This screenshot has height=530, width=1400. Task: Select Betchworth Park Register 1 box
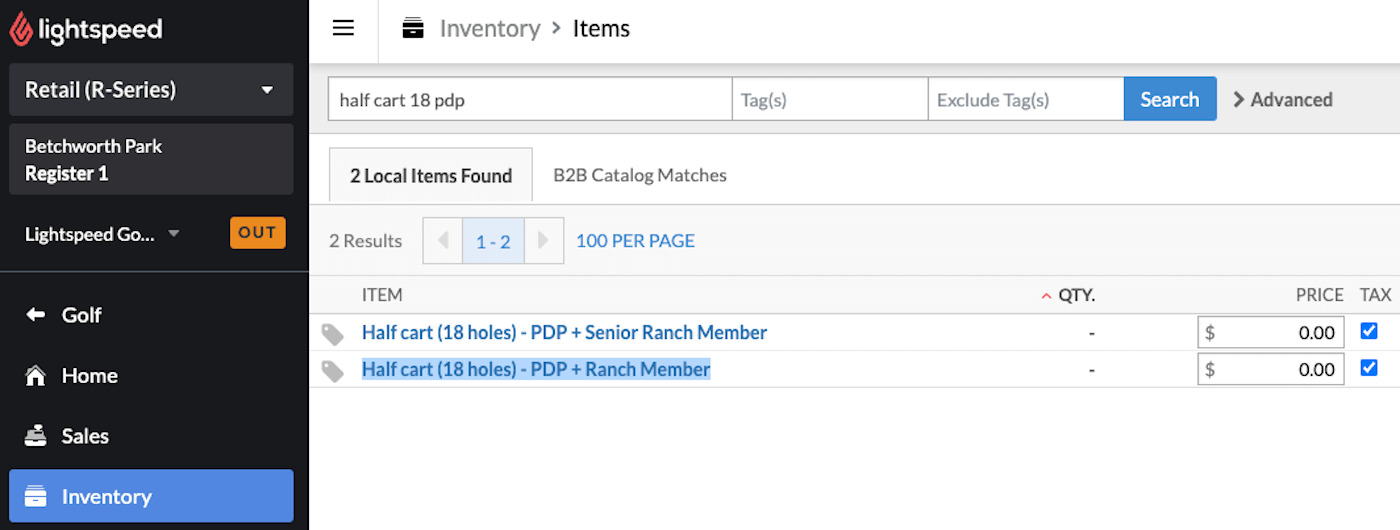tap(151, 159)
